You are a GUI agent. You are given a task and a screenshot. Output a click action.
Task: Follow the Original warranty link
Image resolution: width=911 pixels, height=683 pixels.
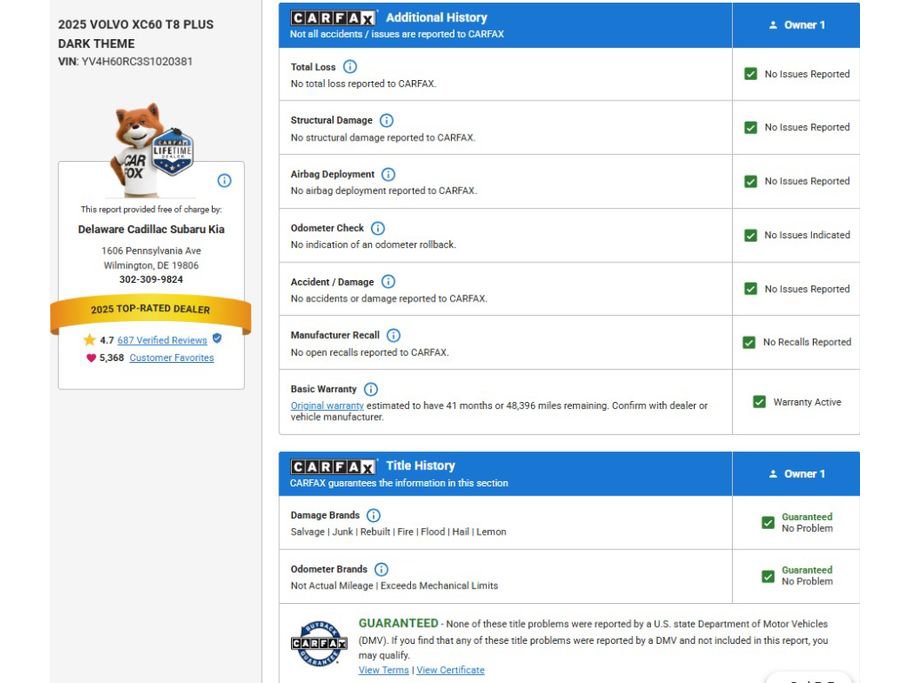327,406
